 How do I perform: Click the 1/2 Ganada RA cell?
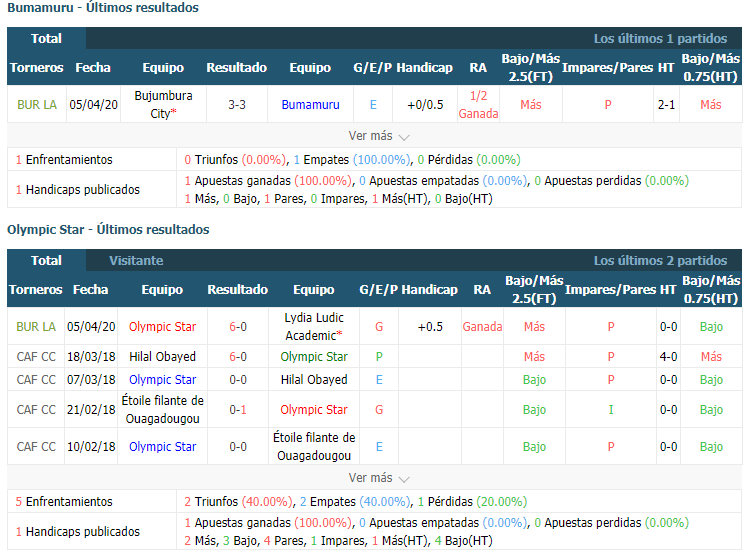(478, 104)
